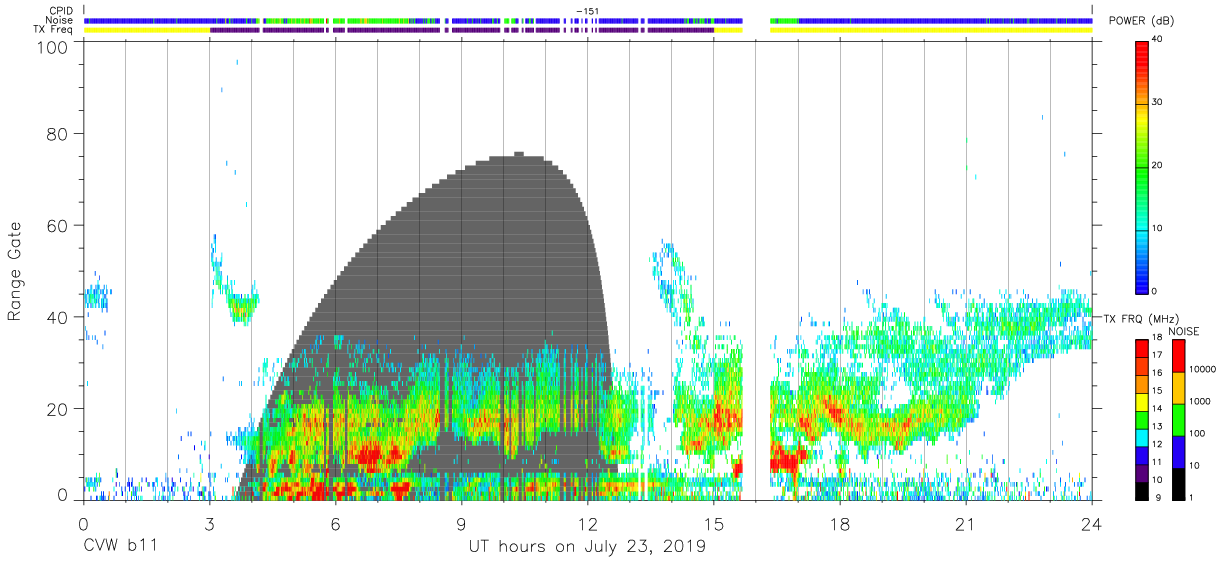Click the POWER (dB) colorbar title
The height and width of the screenshot is (567, 1228).
[x=1143, y=21]
